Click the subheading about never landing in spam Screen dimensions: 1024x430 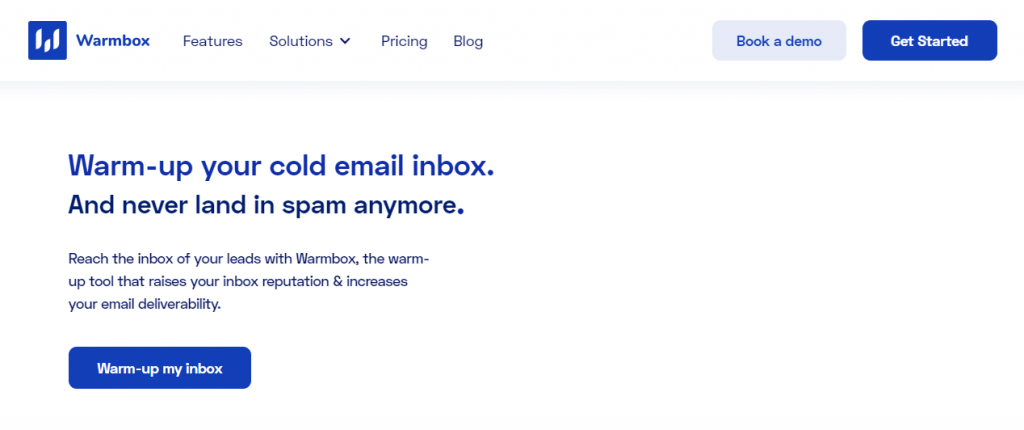tap(266, 205)
